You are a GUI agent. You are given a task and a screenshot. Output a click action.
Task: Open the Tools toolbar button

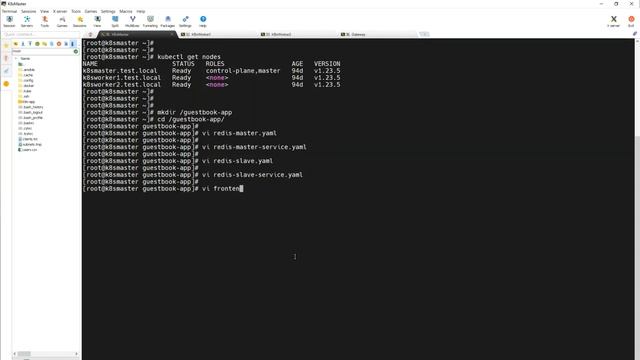44,21
